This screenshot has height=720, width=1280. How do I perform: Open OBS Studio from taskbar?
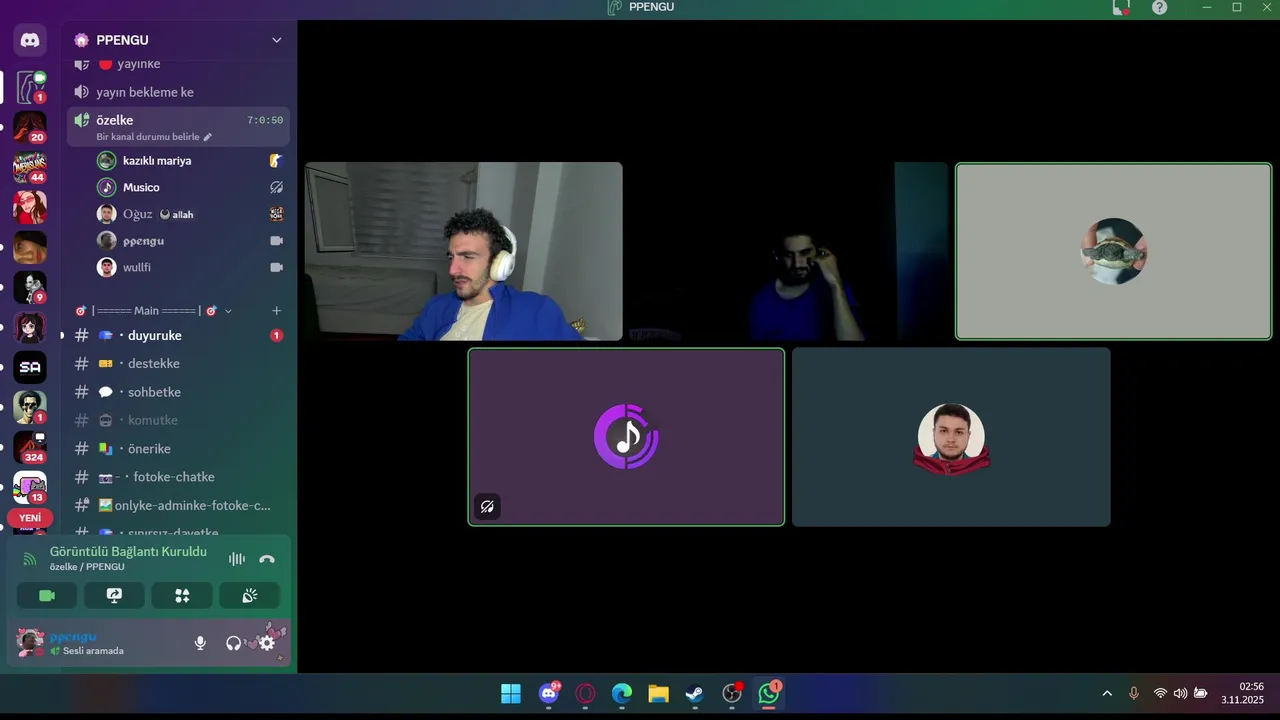pyautogui.click(x=732, y=693)
